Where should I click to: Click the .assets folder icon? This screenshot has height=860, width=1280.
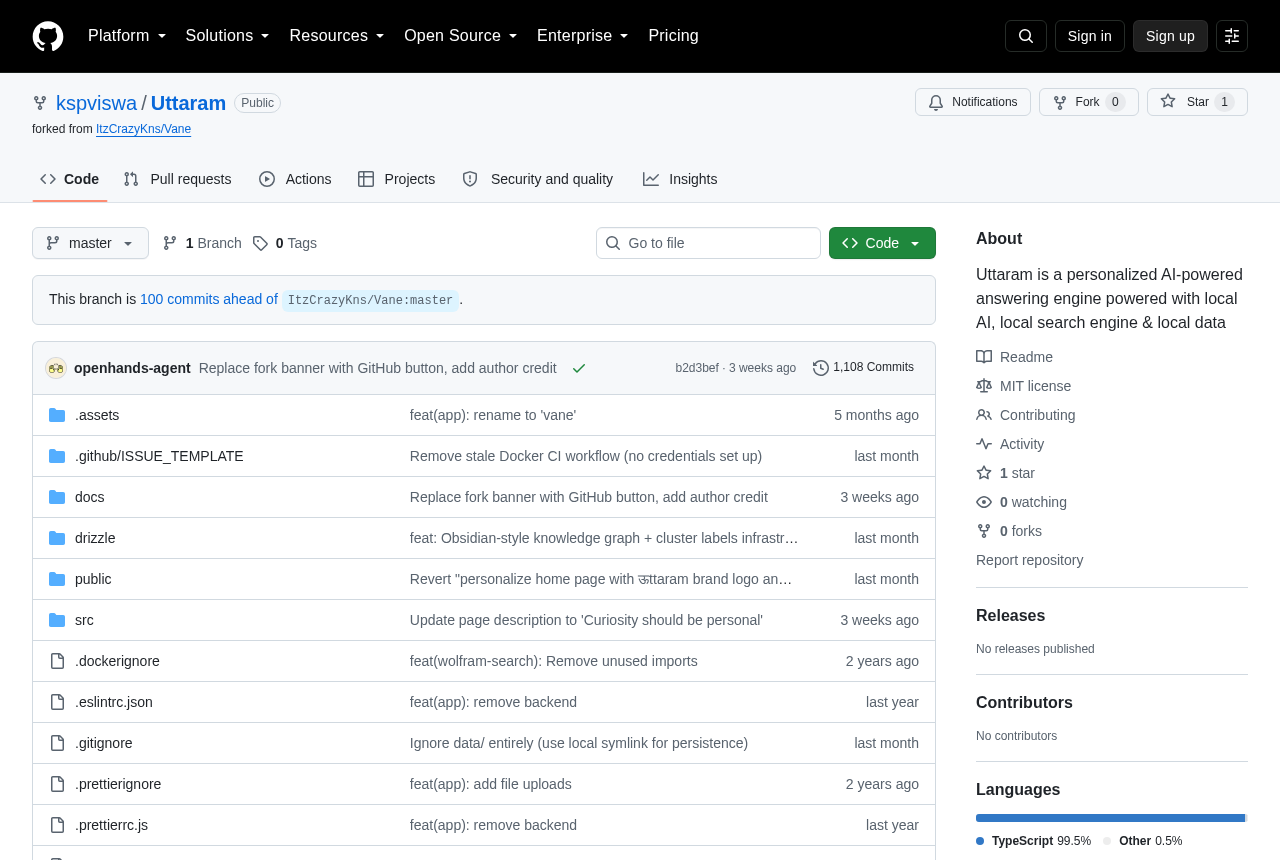[57, 415]
